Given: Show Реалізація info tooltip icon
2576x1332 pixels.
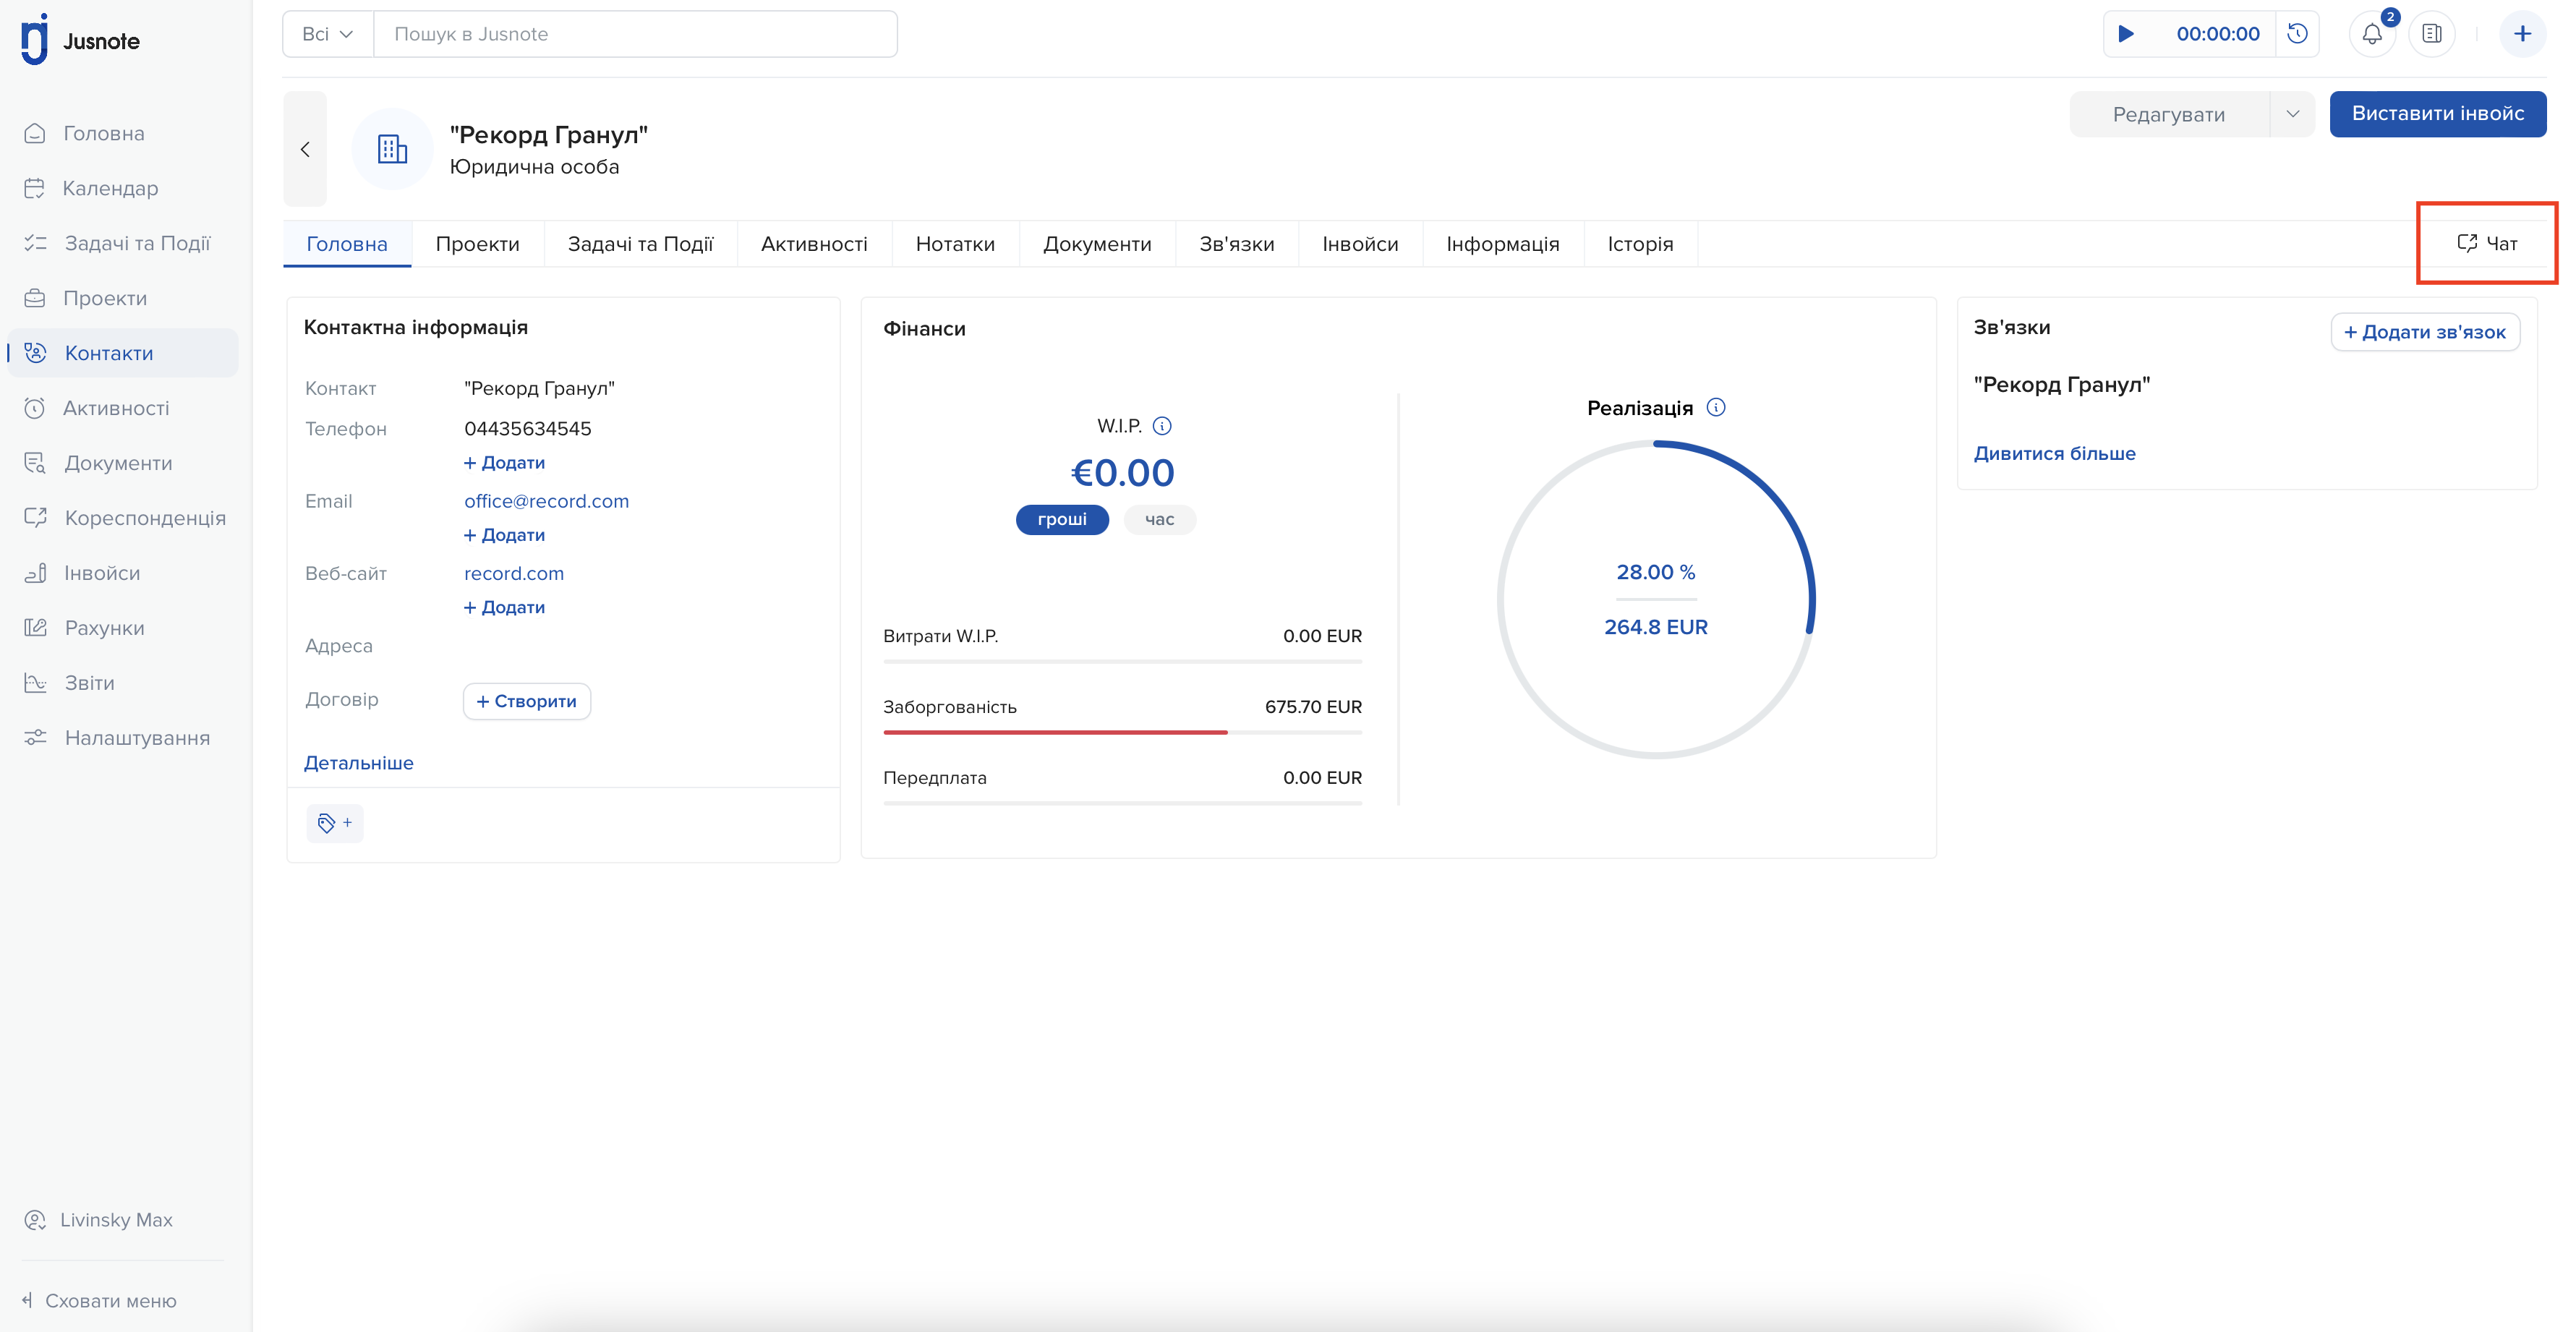Looking at the screenshot, I should click(x=1716, y=407).
